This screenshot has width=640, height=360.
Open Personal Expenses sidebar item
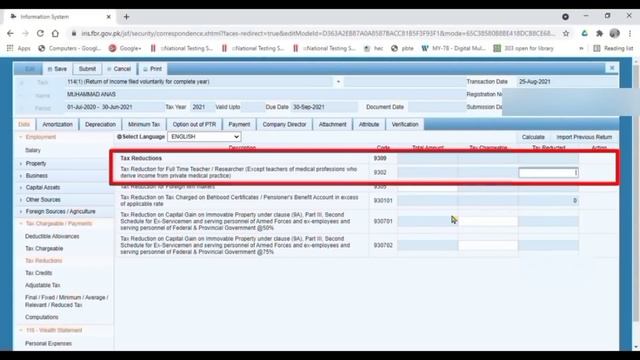click(x=48, y=343)
